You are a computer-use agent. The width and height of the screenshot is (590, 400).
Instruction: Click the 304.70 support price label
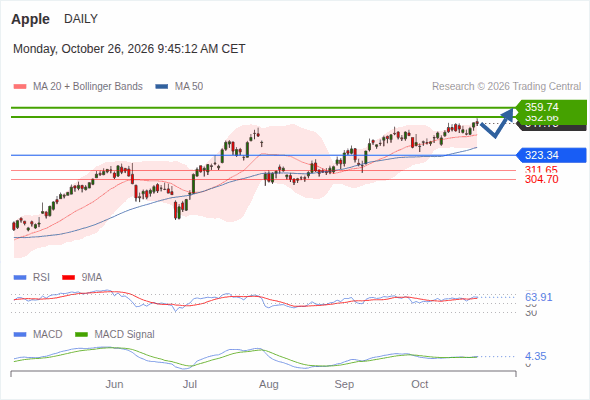tap(541, 179)
